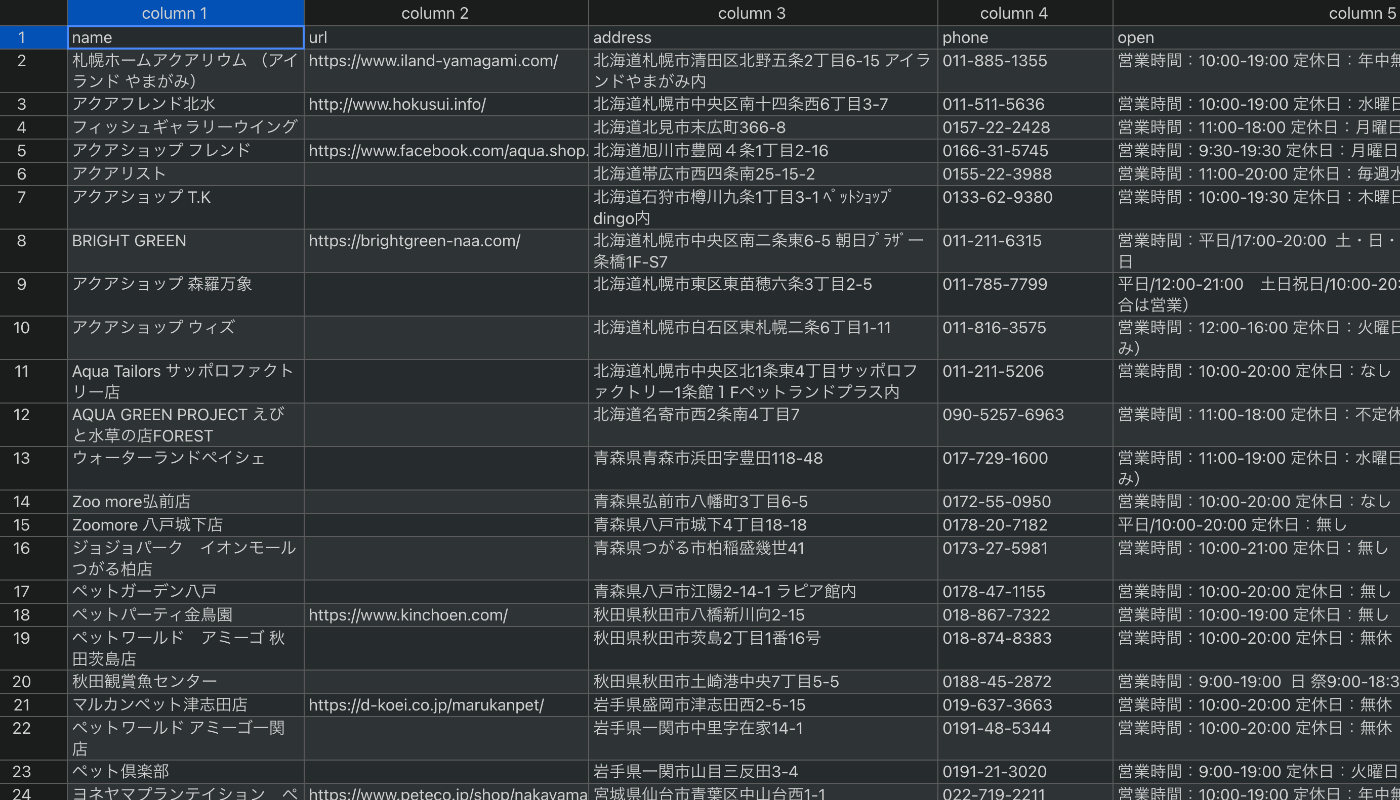Image resolution: width=1400 pixels, height=800 pixels.
Task: Select the 'フィッシュギャラリーウイング' name cell
Action: (x=186, y=128)
